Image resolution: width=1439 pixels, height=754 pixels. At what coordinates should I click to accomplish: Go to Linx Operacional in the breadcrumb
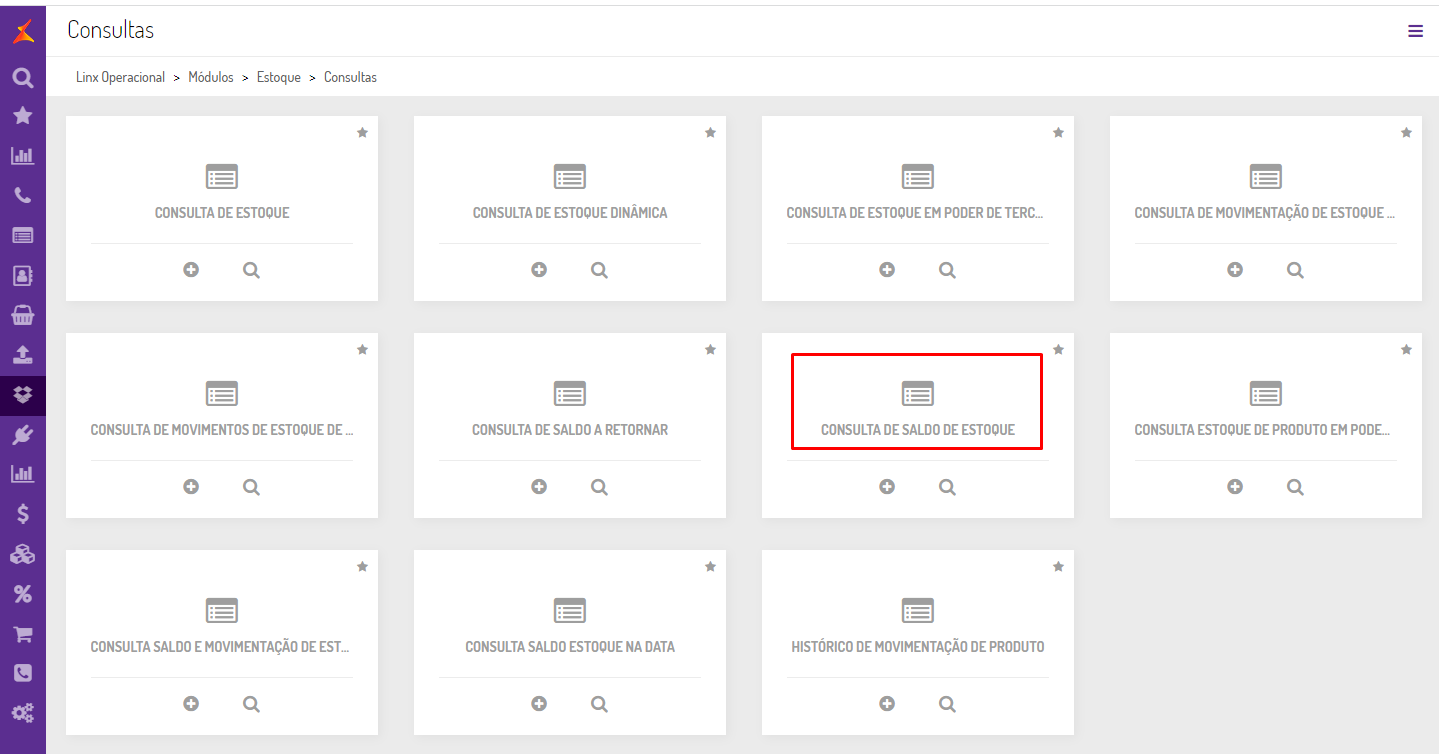(x=120, y=77)
